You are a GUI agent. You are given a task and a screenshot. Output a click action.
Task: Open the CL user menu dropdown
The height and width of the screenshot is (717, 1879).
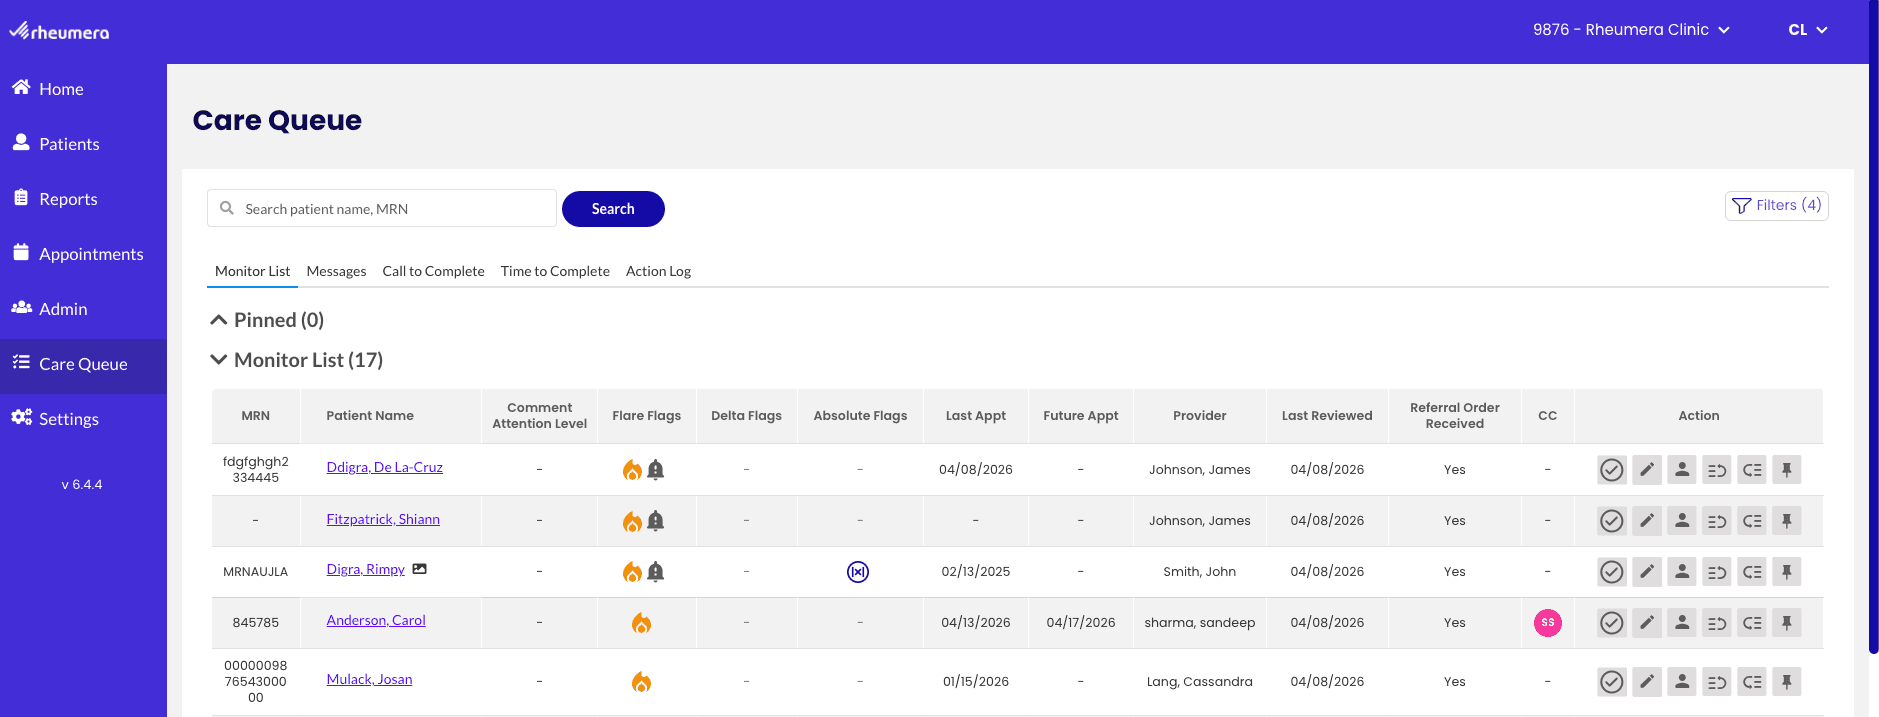1808,30
